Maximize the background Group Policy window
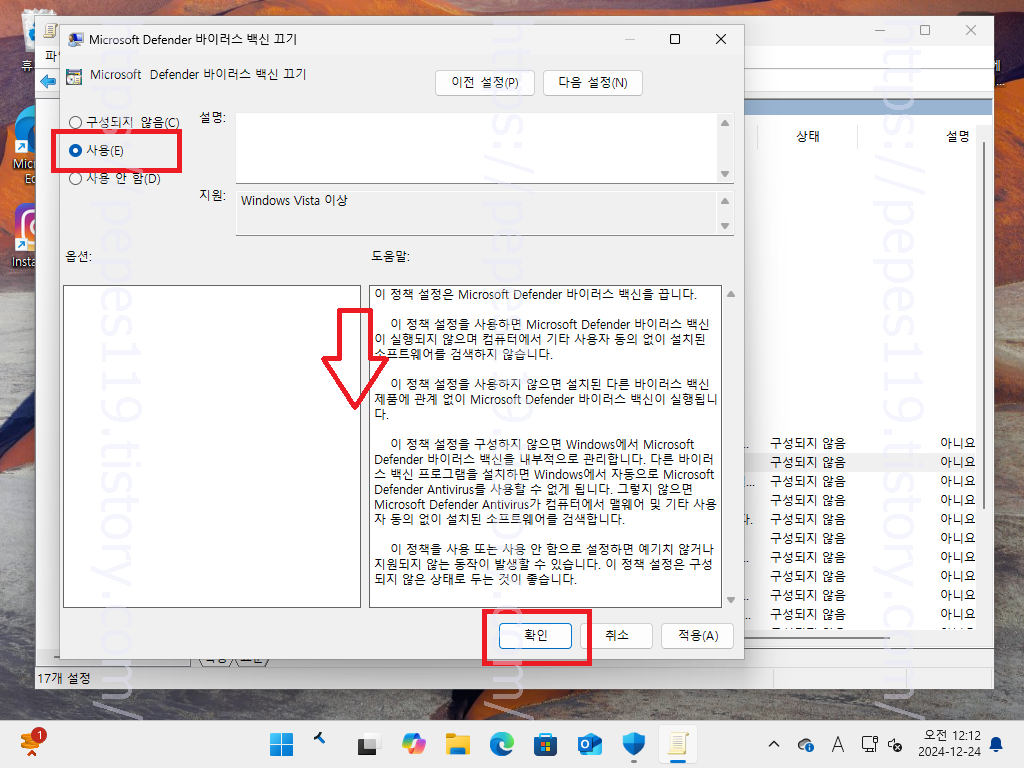Image resolution: width=1024 pixels, height=768 pixels. (925, 30)
